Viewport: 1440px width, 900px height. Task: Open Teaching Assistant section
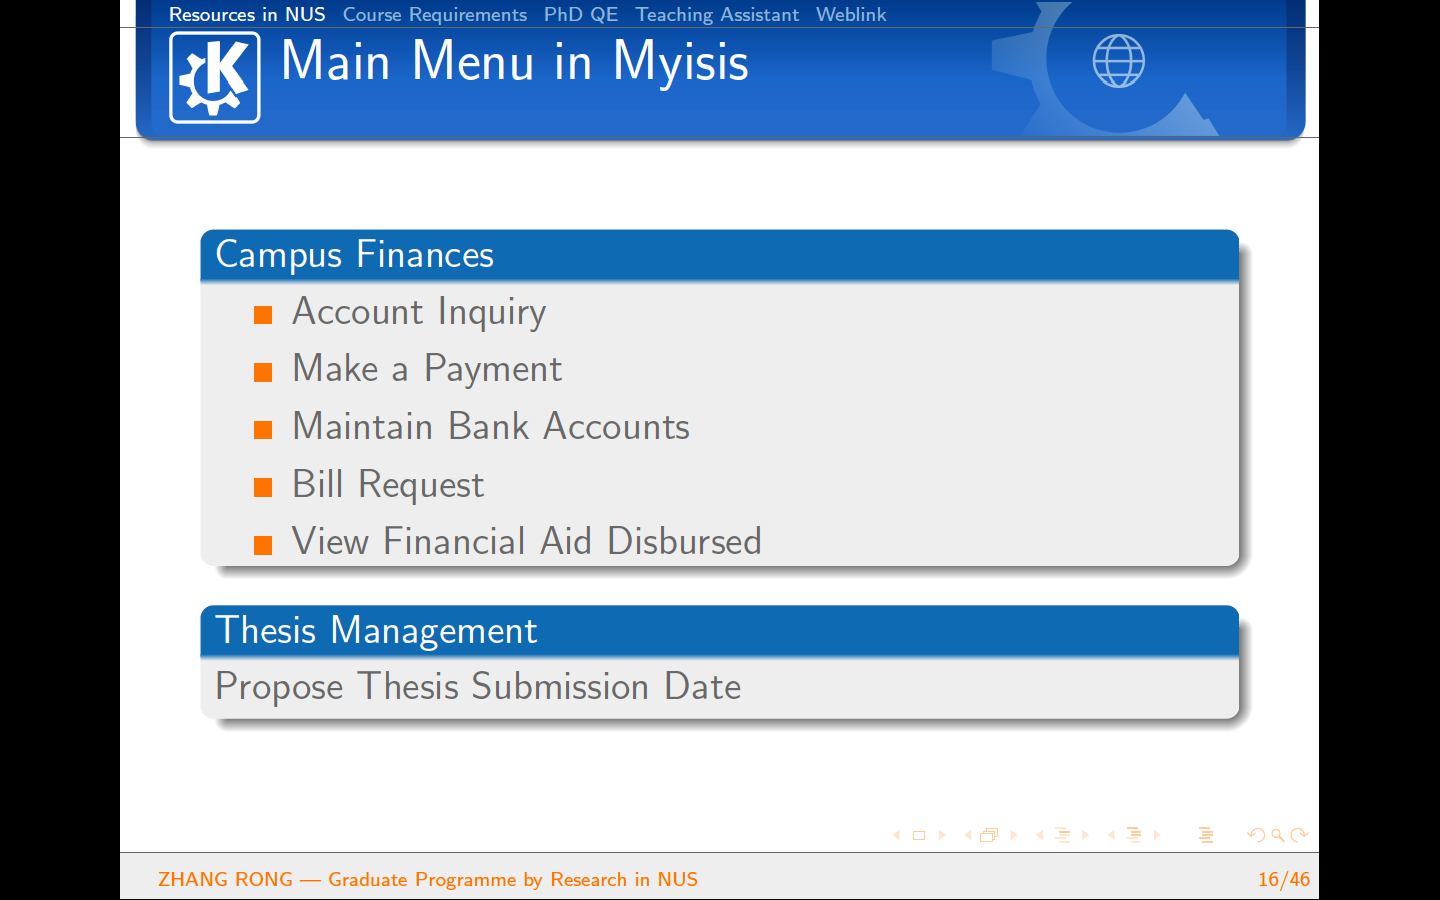(x=717, y=14)
